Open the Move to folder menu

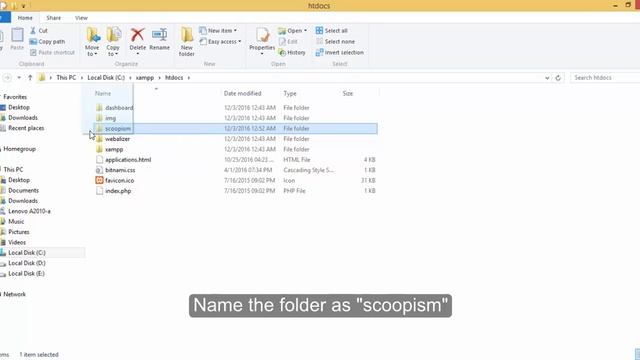click(x=92, y=42)
